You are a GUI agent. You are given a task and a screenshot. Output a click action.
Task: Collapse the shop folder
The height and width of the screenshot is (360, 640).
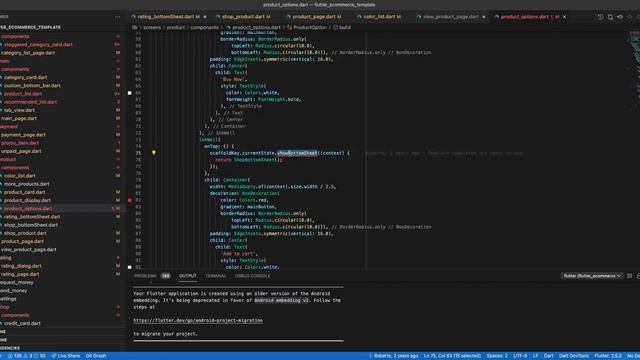(5, 307)
